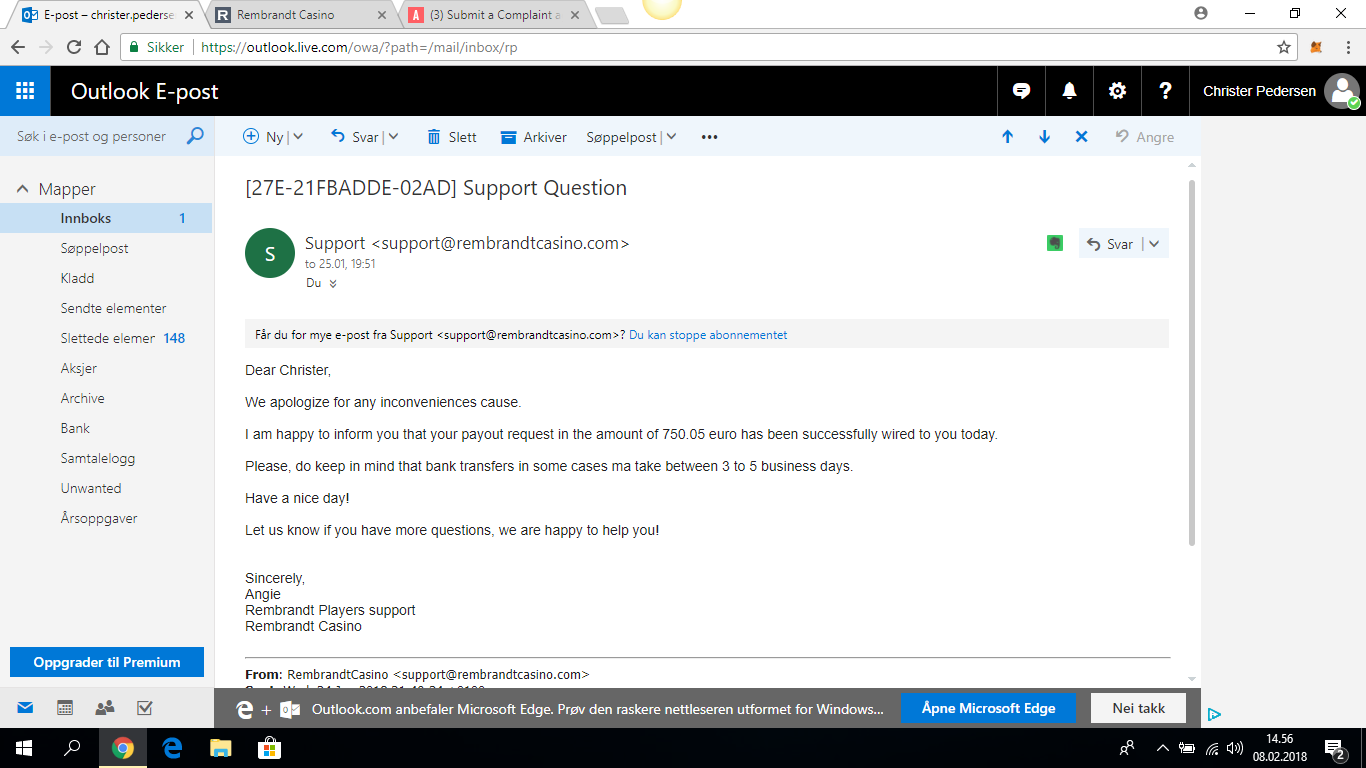Open the settings gear in Outlook header
Image resolution: width=1366 pixels, height=768 pixels.
[1117, 91]
